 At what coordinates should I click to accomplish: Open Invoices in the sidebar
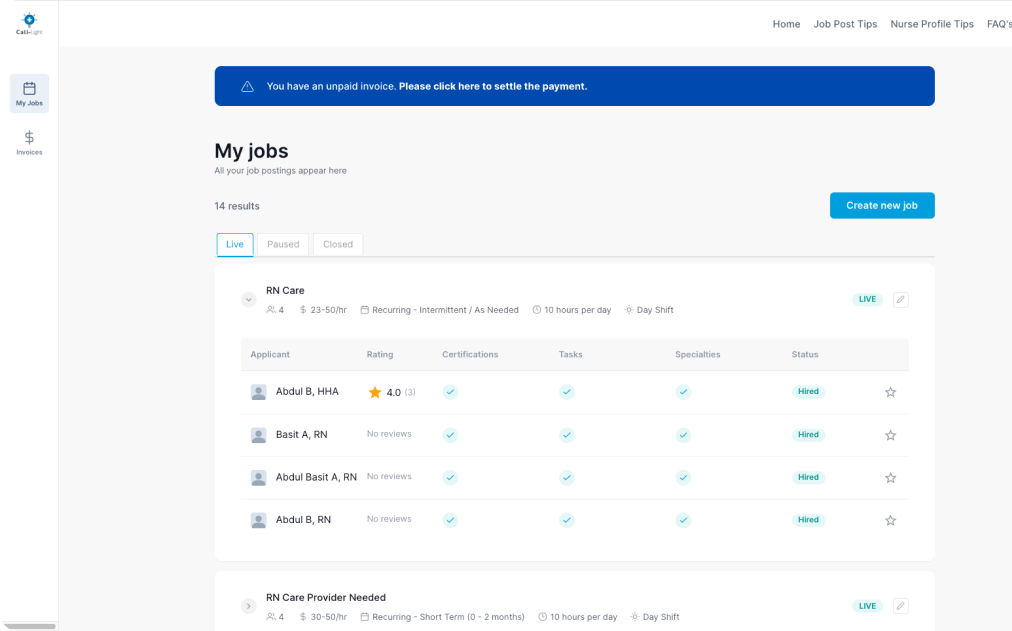29,143
